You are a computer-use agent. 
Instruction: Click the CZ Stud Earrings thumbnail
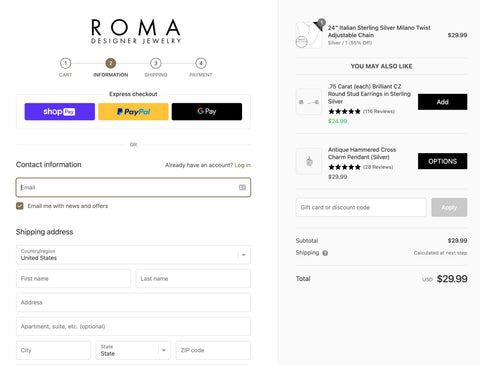pos(309,102)
